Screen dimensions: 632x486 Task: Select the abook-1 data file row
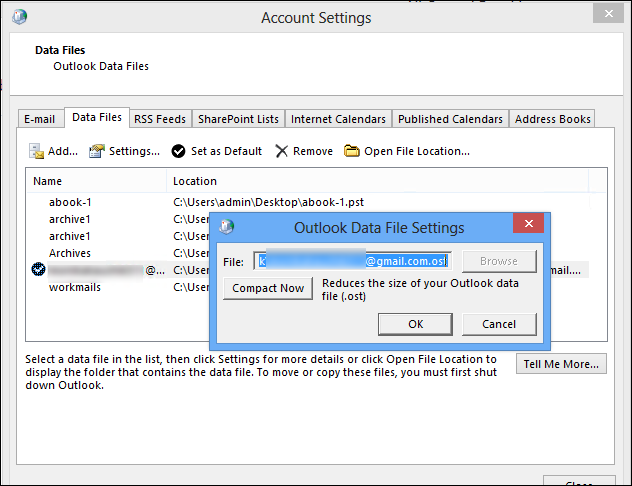pos(308,202)
